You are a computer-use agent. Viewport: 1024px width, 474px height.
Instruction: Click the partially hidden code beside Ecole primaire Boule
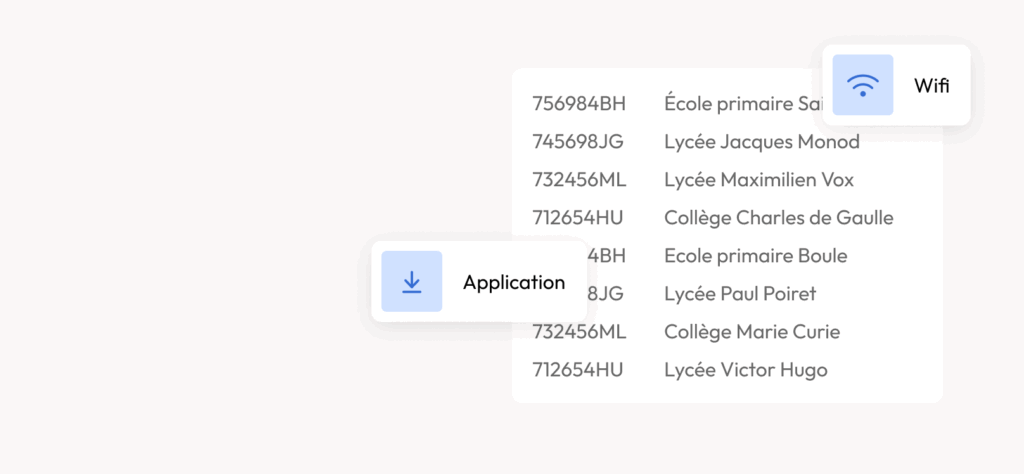[x=606, y=256]
